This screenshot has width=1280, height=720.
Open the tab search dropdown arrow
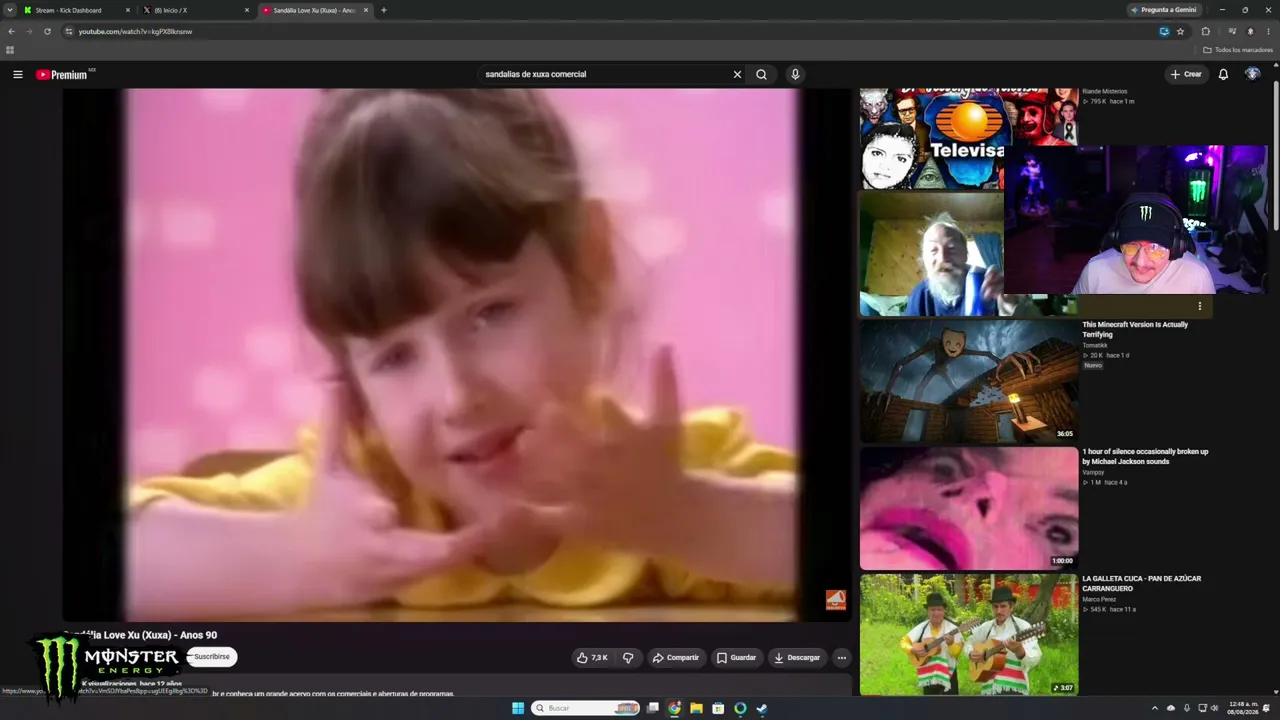[10, 10]
